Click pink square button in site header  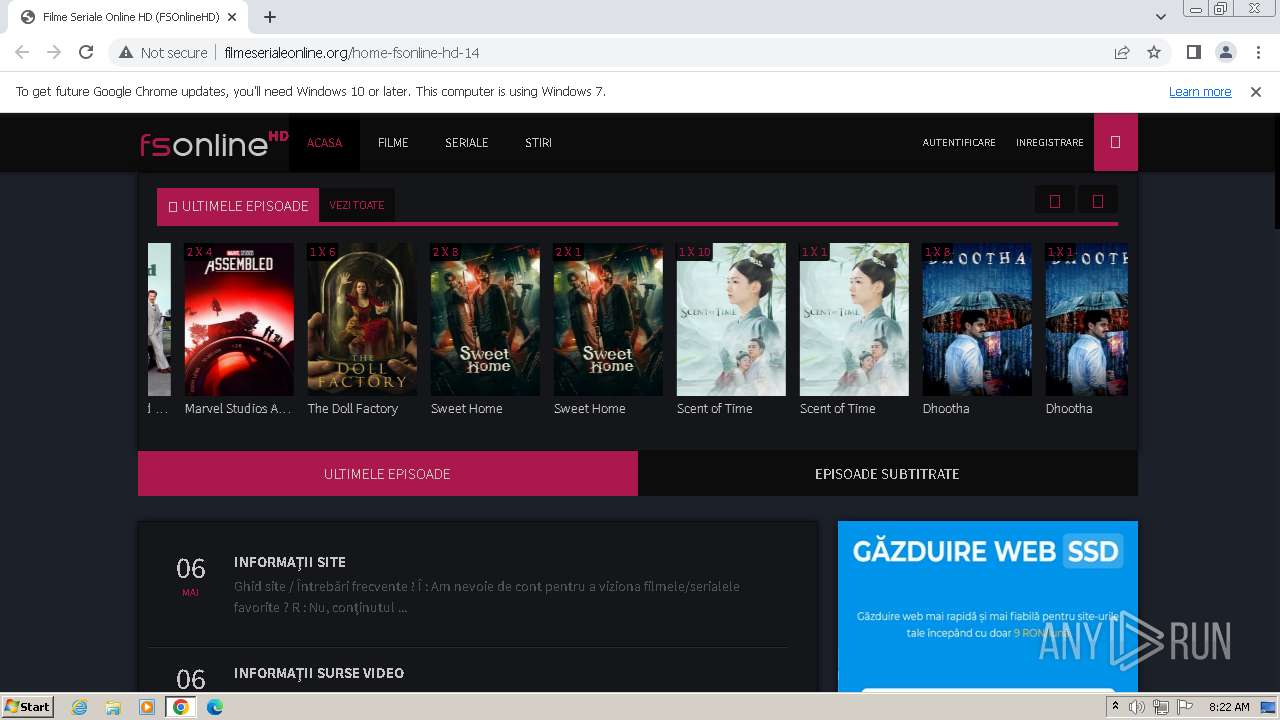(x=1116, y=142)
